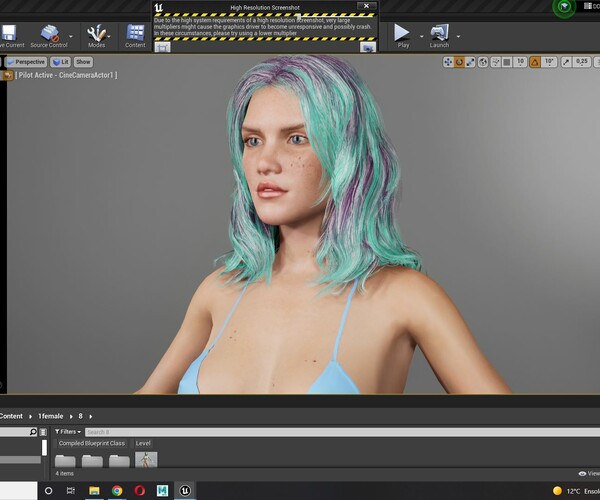Click the capture region icon in screenshot dialog
The height and width of the screenshot is (500, 600).
162,47
